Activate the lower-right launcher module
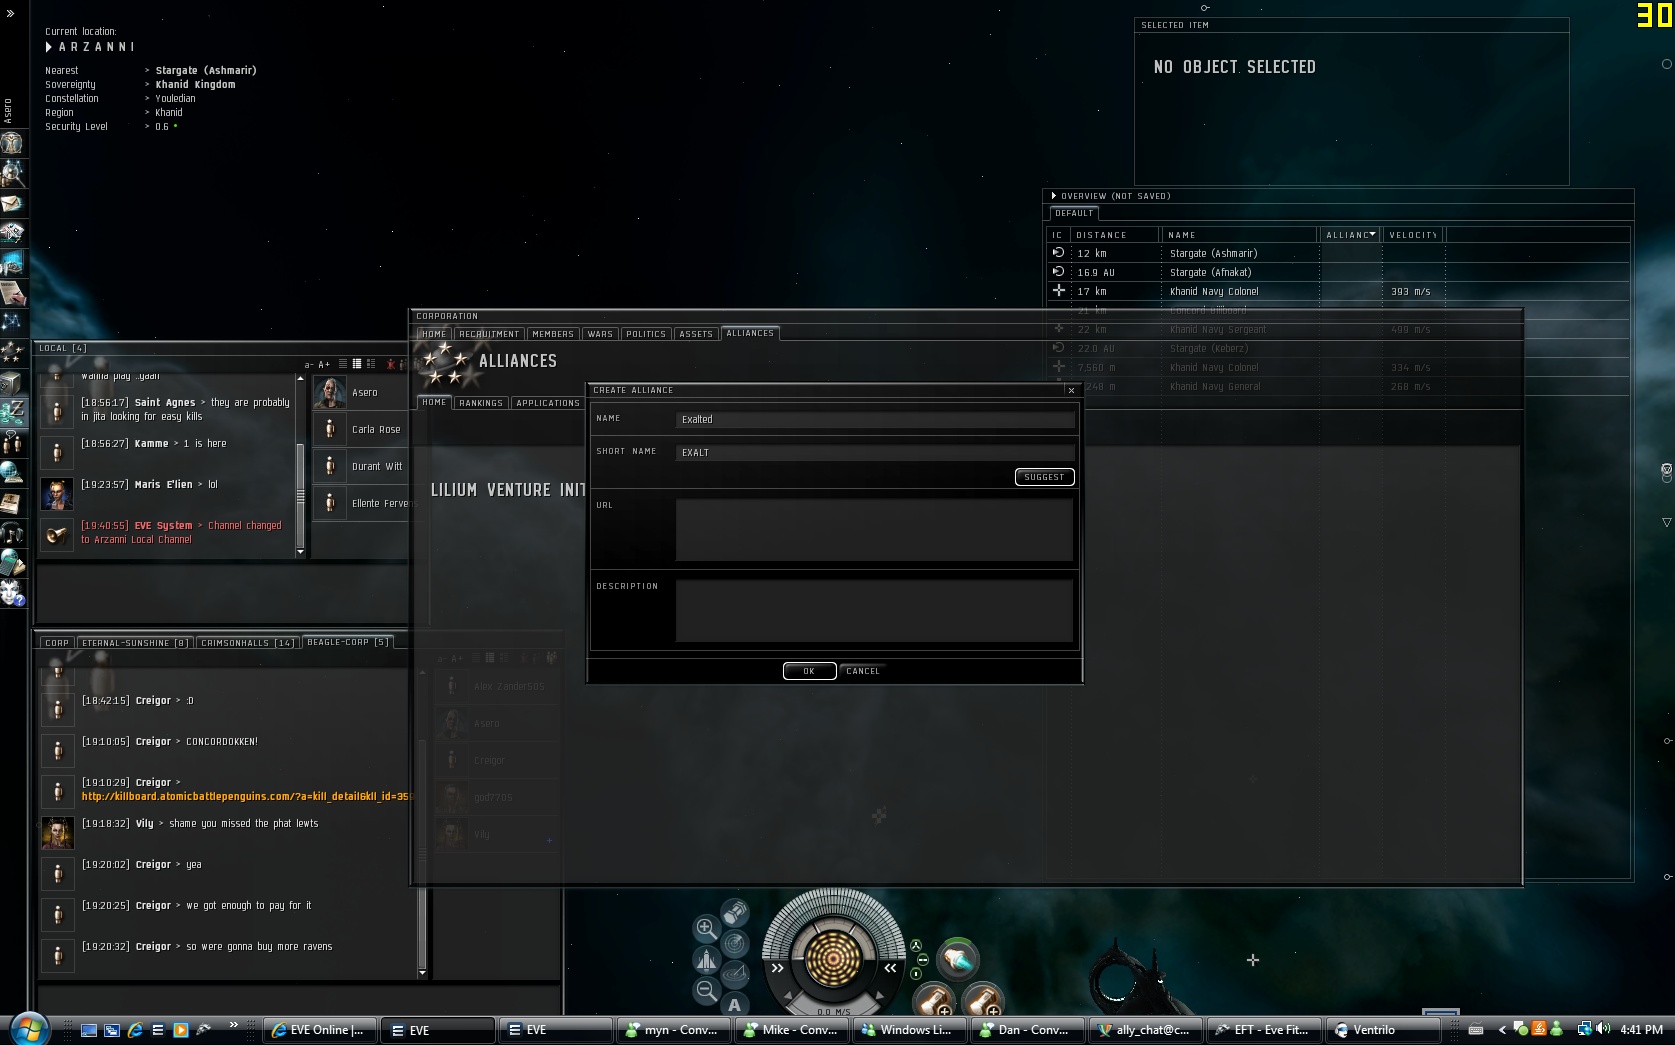The image size is (1675, 1045). 982,999
